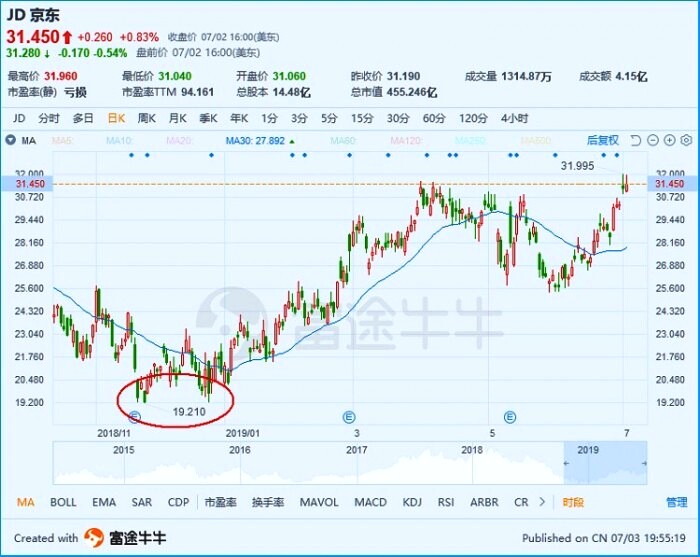Select the MAVOL indicator

click(319, 502)
